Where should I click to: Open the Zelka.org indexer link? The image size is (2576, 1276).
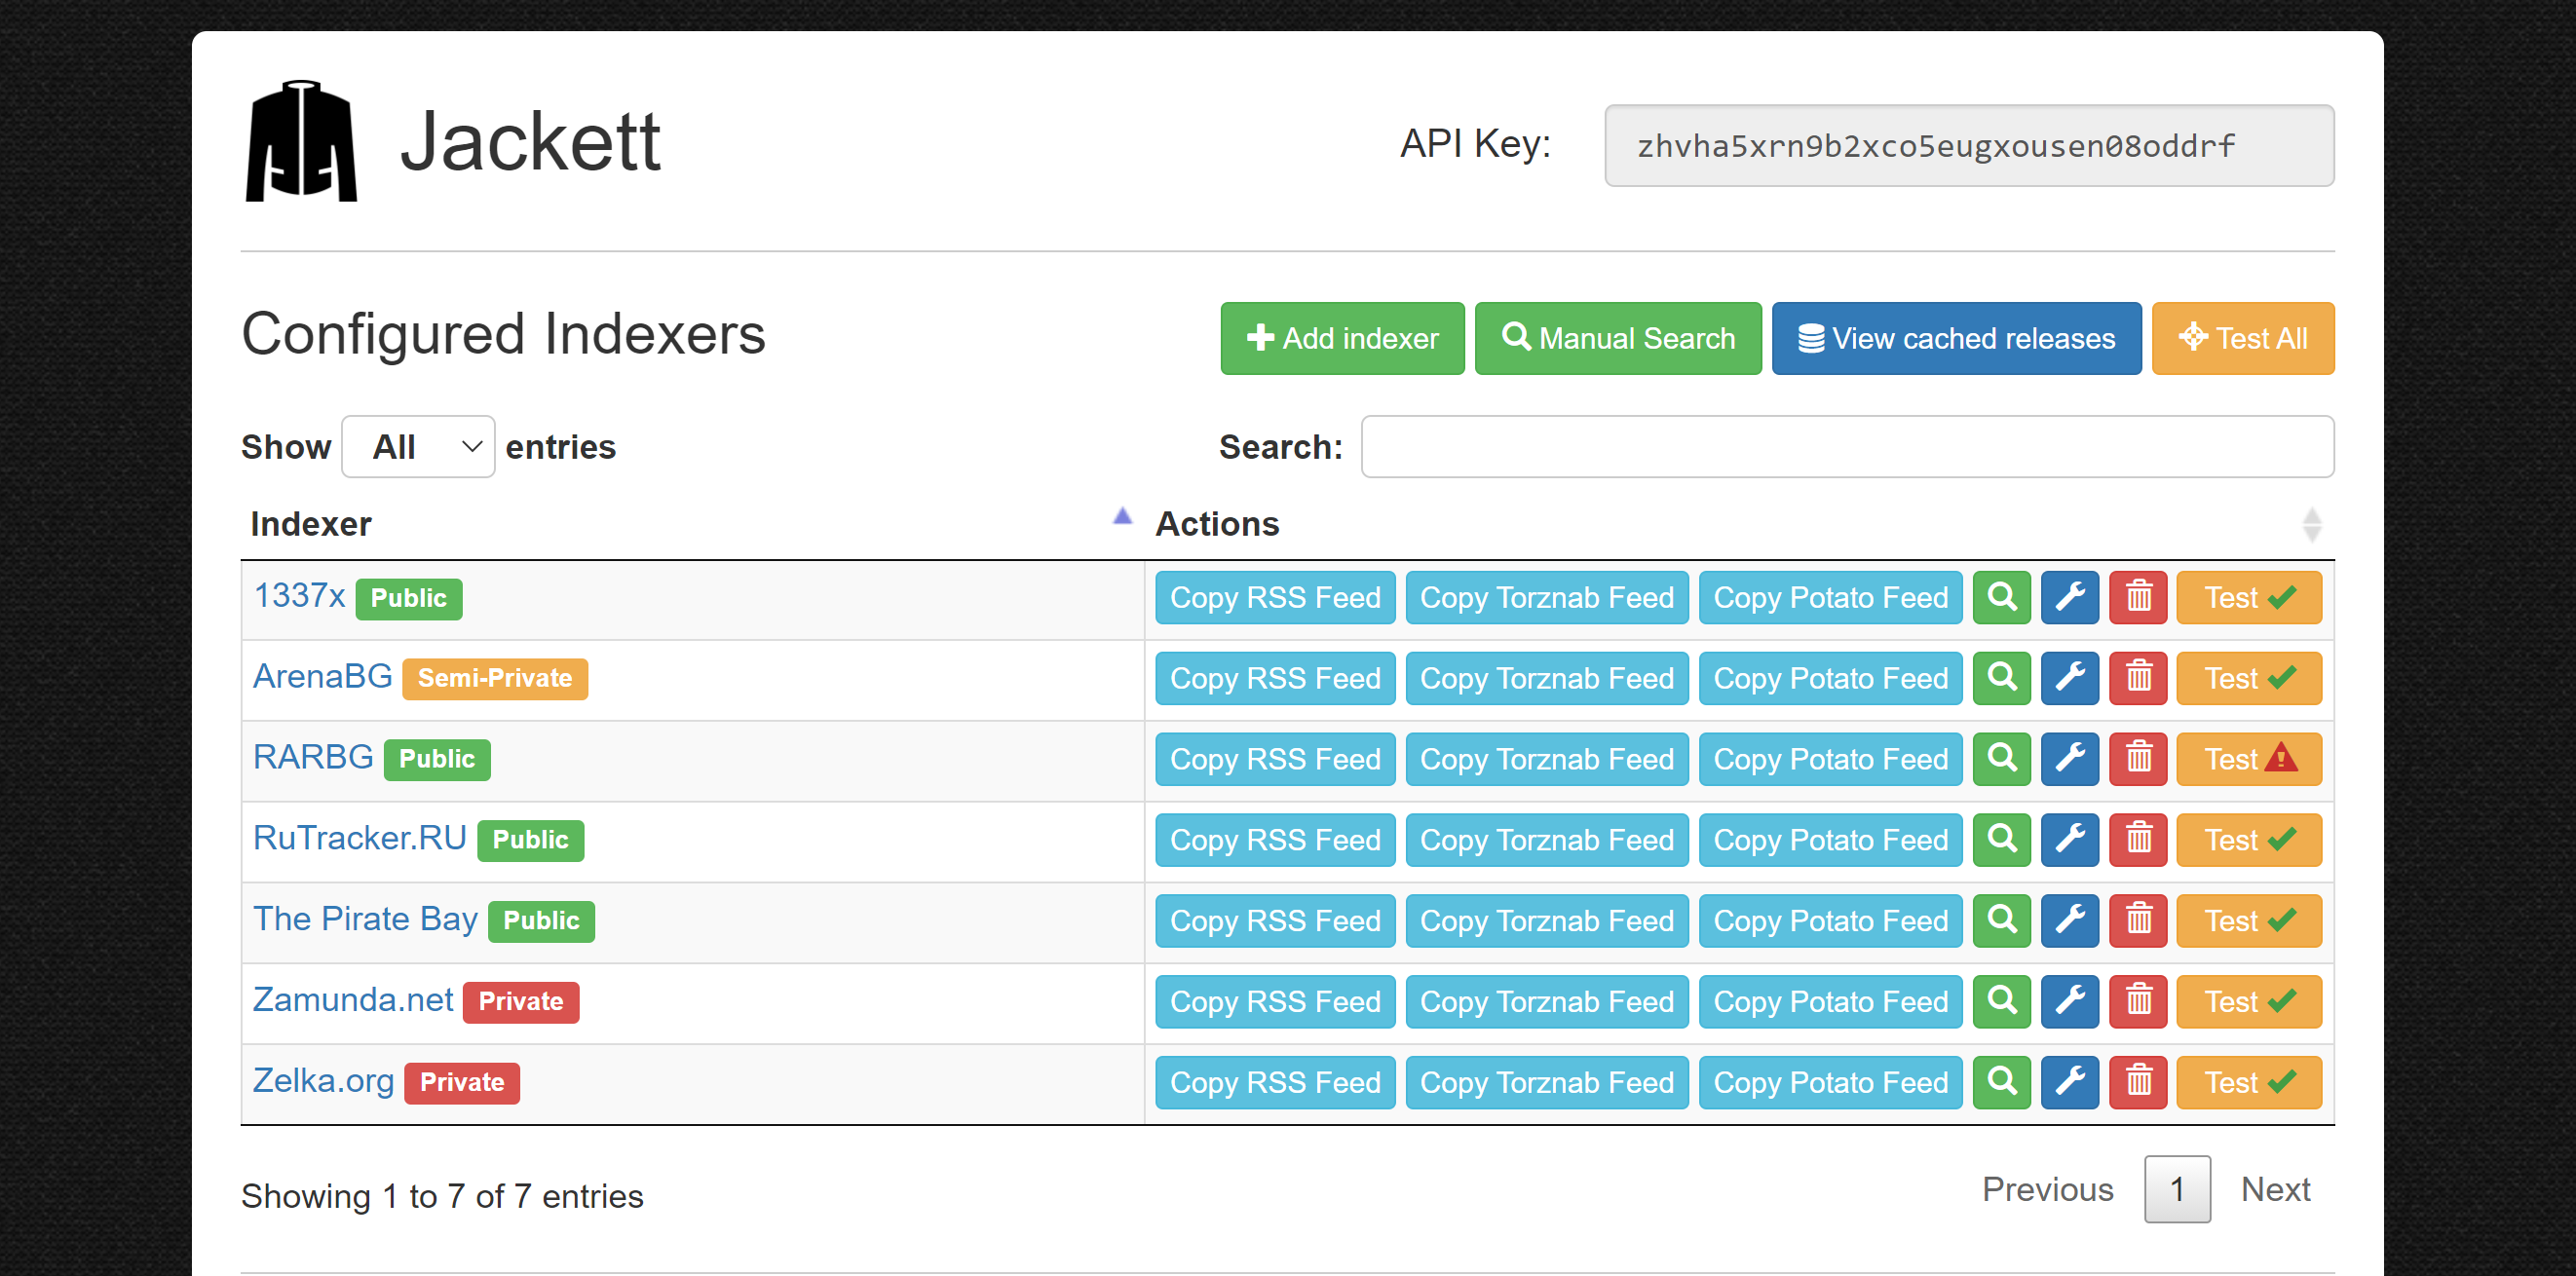point(323,1081)
